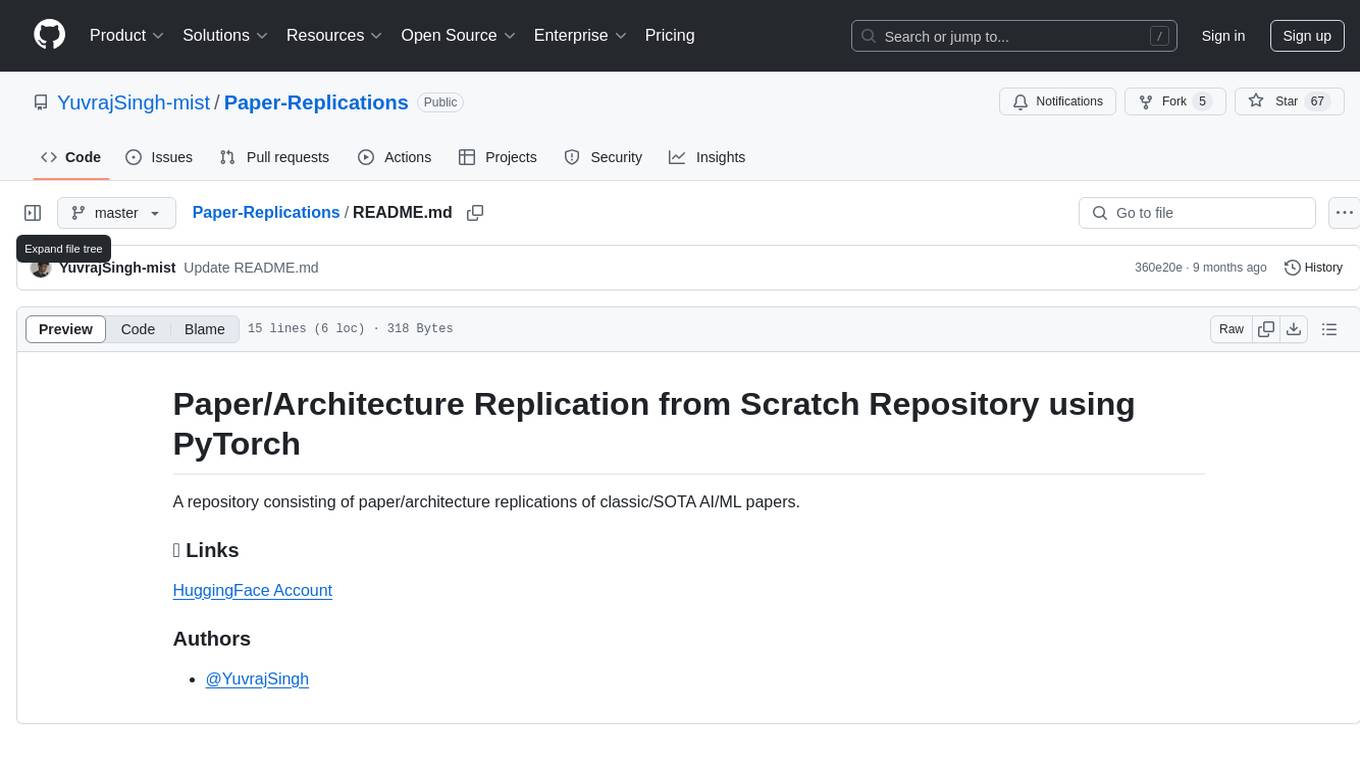Click the Notifications bell button
Image resolution: width=1360 pixels, height=764 pixels.
tap(1058, 102)
